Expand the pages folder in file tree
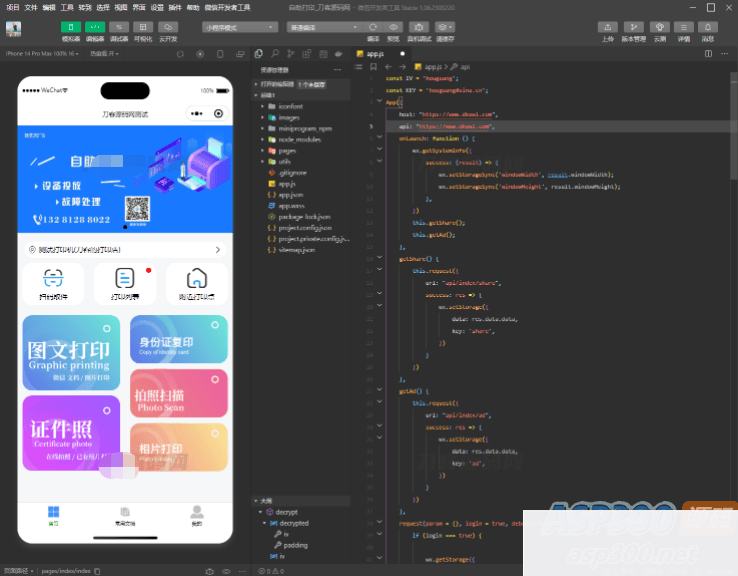This screenshot has width=738, height=576. (x=285, y=150)
